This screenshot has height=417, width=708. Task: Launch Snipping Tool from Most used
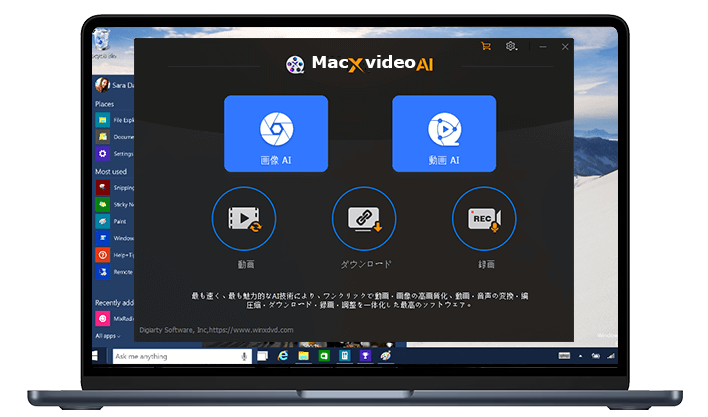click(115, 187)
